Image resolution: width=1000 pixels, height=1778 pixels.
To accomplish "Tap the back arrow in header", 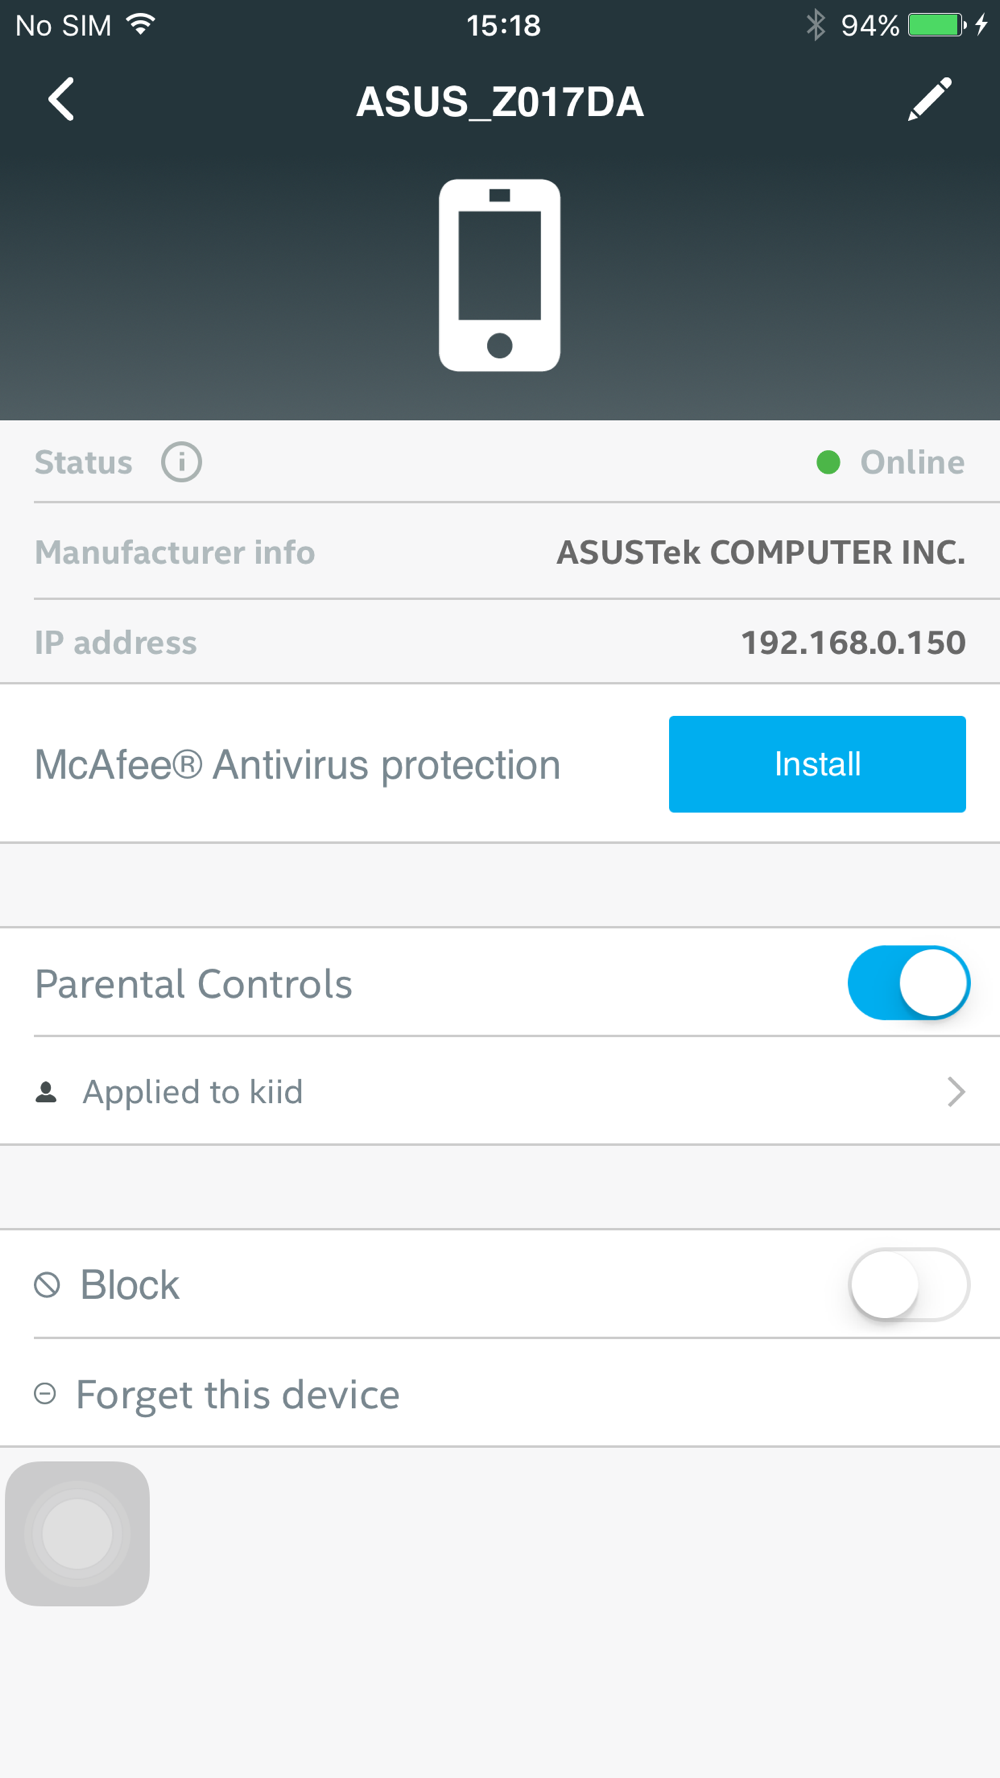I will [62, 99].
